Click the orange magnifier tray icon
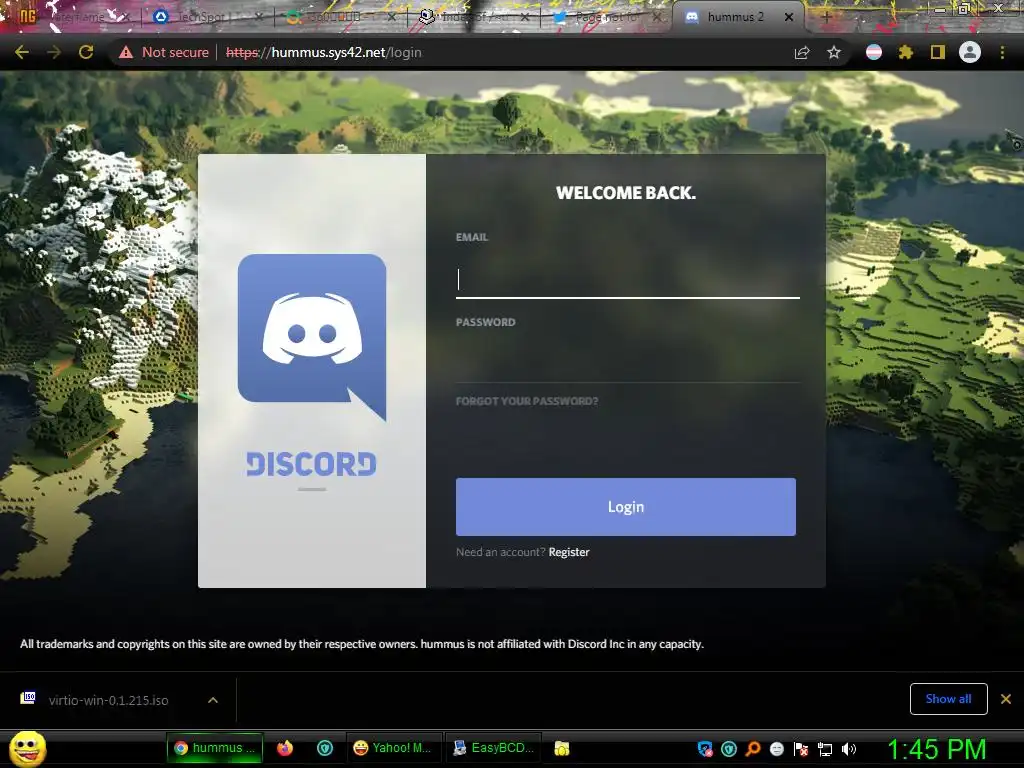The width and height of the screenshot is (1024, 768). (753, 749)
